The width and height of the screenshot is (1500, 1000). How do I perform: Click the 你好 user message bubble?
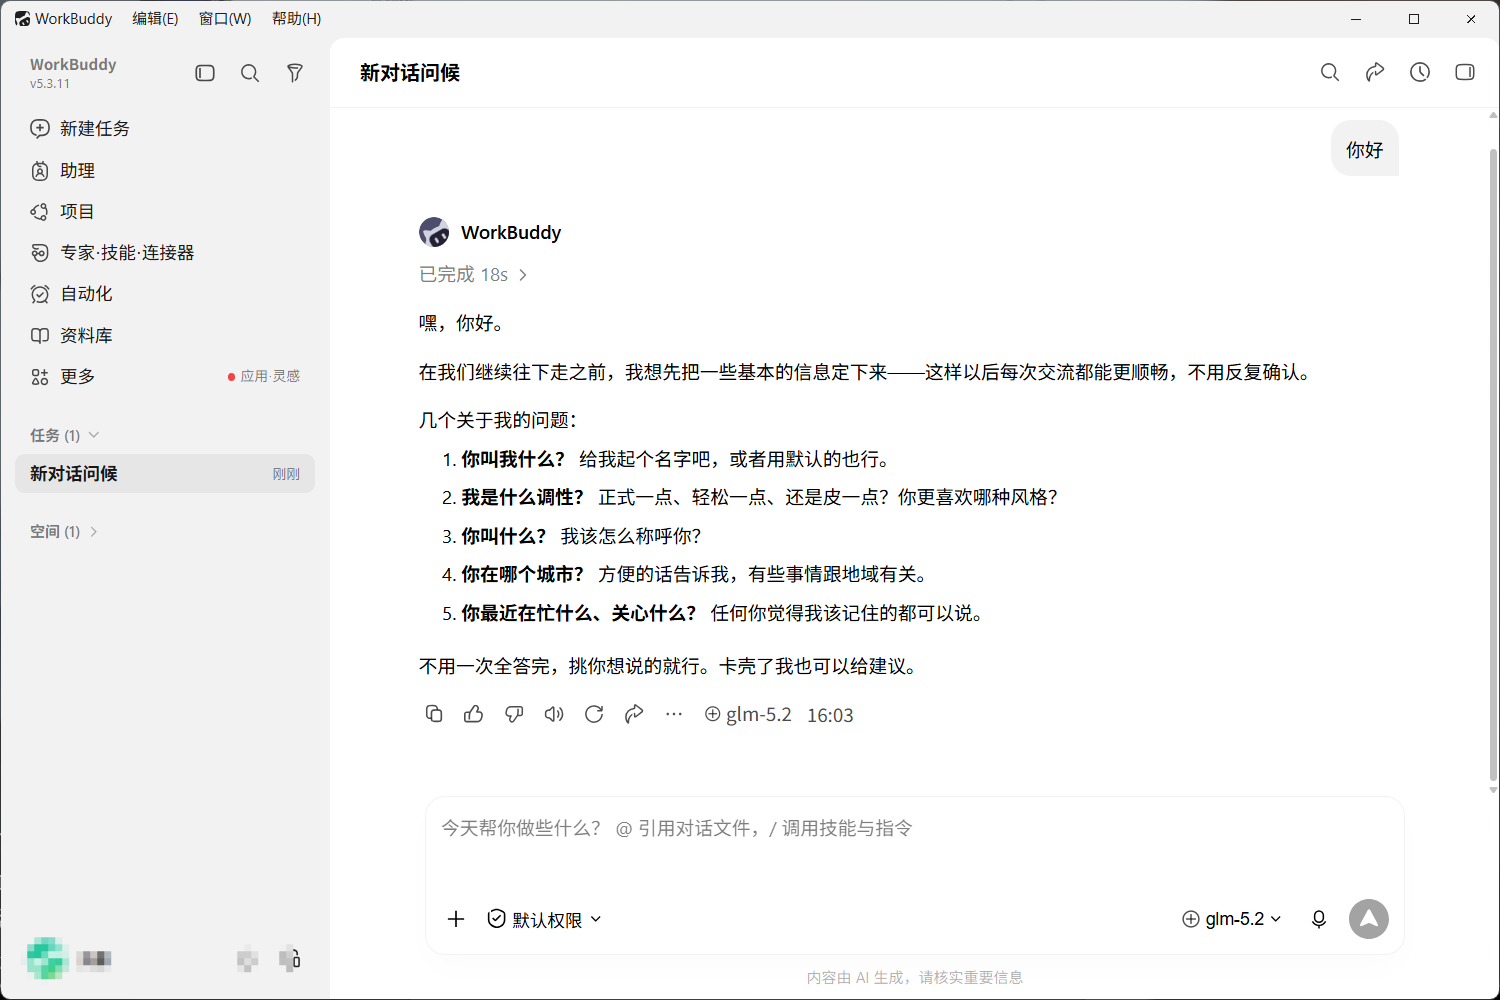[x=1364, y=149]
